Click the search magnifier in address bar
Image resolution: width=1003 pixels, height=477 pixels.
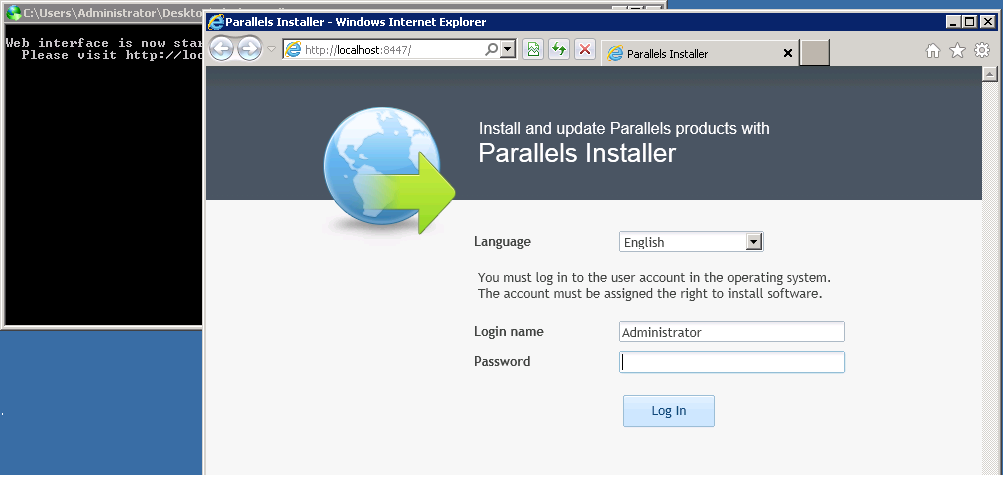(491, 49)
